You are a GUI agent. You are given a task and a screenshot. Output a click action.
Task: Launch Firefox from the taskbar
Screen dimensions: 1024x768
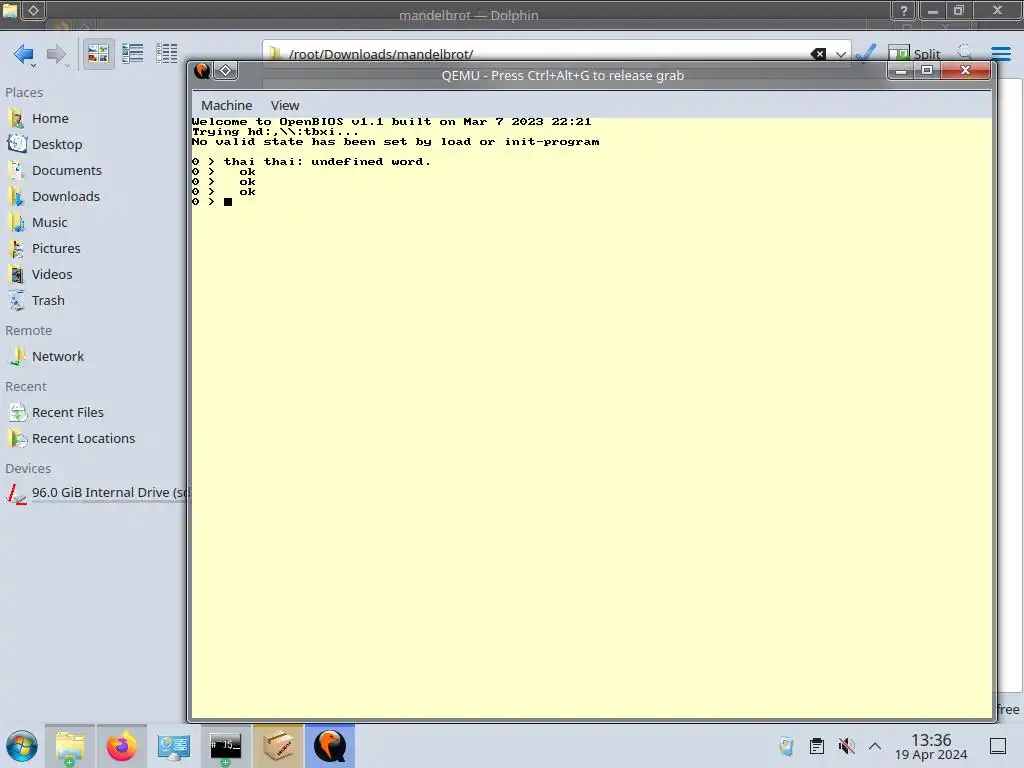tap(121, 746)
